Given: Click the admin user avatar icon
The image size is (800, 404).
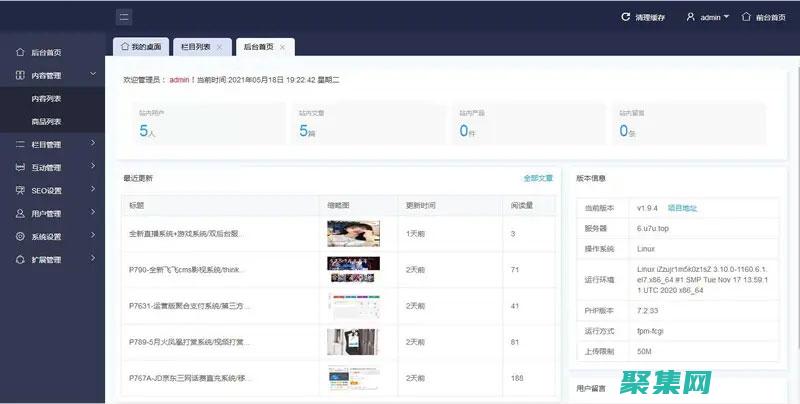Looking at the screenshot, I should [691, 17].
